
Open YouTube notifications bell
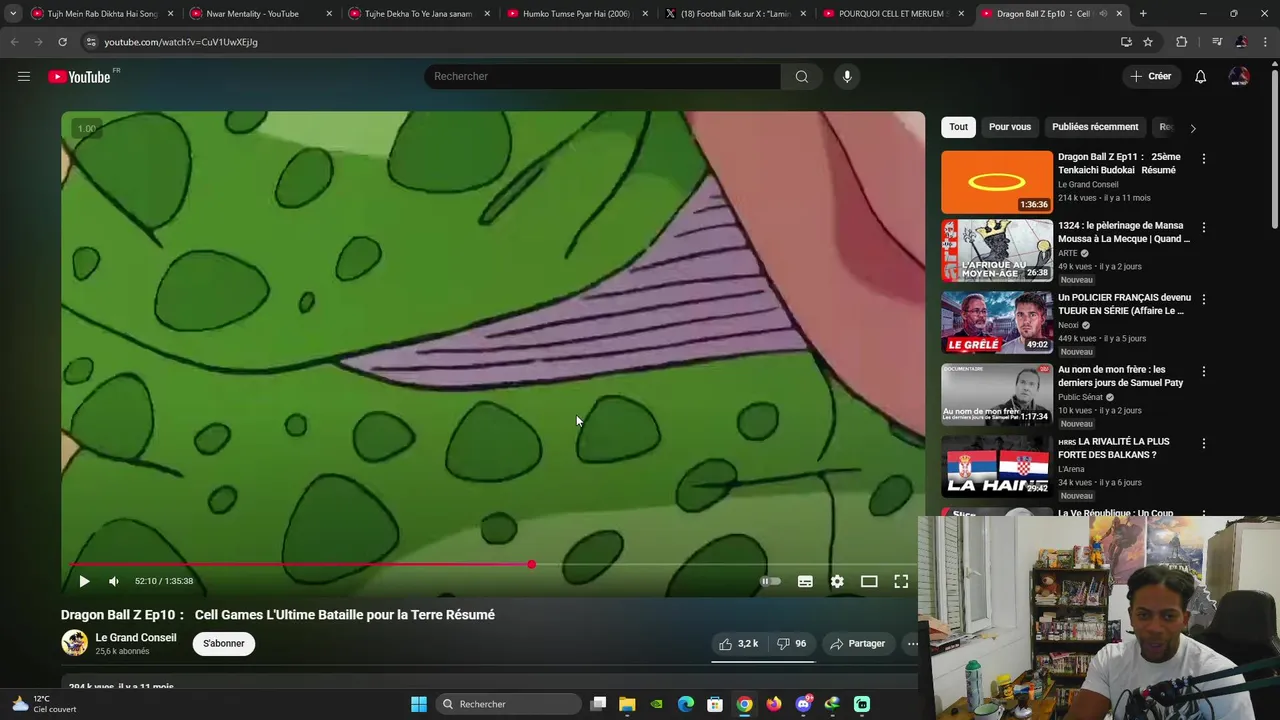click(1200, 76)
